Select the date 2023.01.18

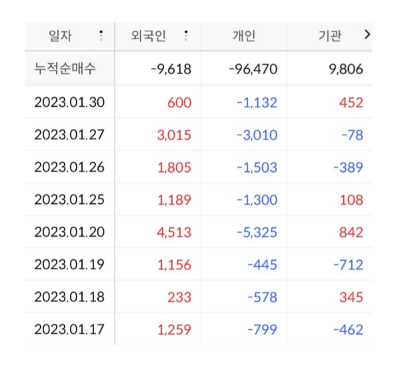click(x=70, y=297)
